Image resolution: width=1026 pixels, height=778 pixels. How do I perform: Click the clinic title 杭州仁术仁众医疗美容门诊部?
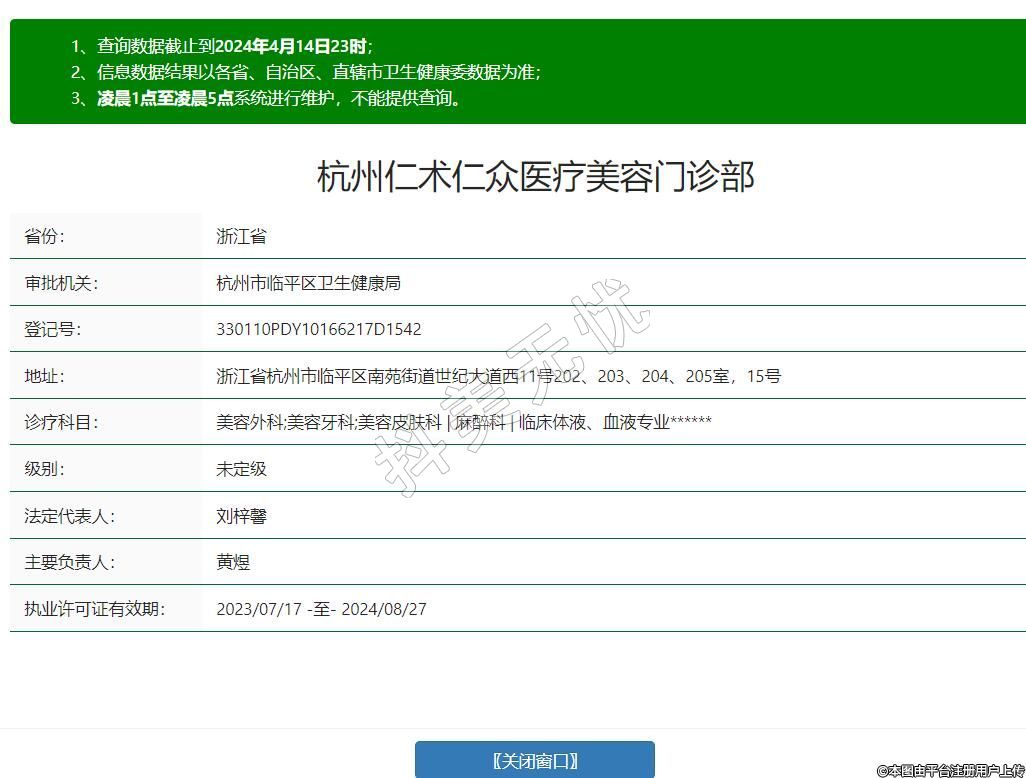(x=535, y=177)
